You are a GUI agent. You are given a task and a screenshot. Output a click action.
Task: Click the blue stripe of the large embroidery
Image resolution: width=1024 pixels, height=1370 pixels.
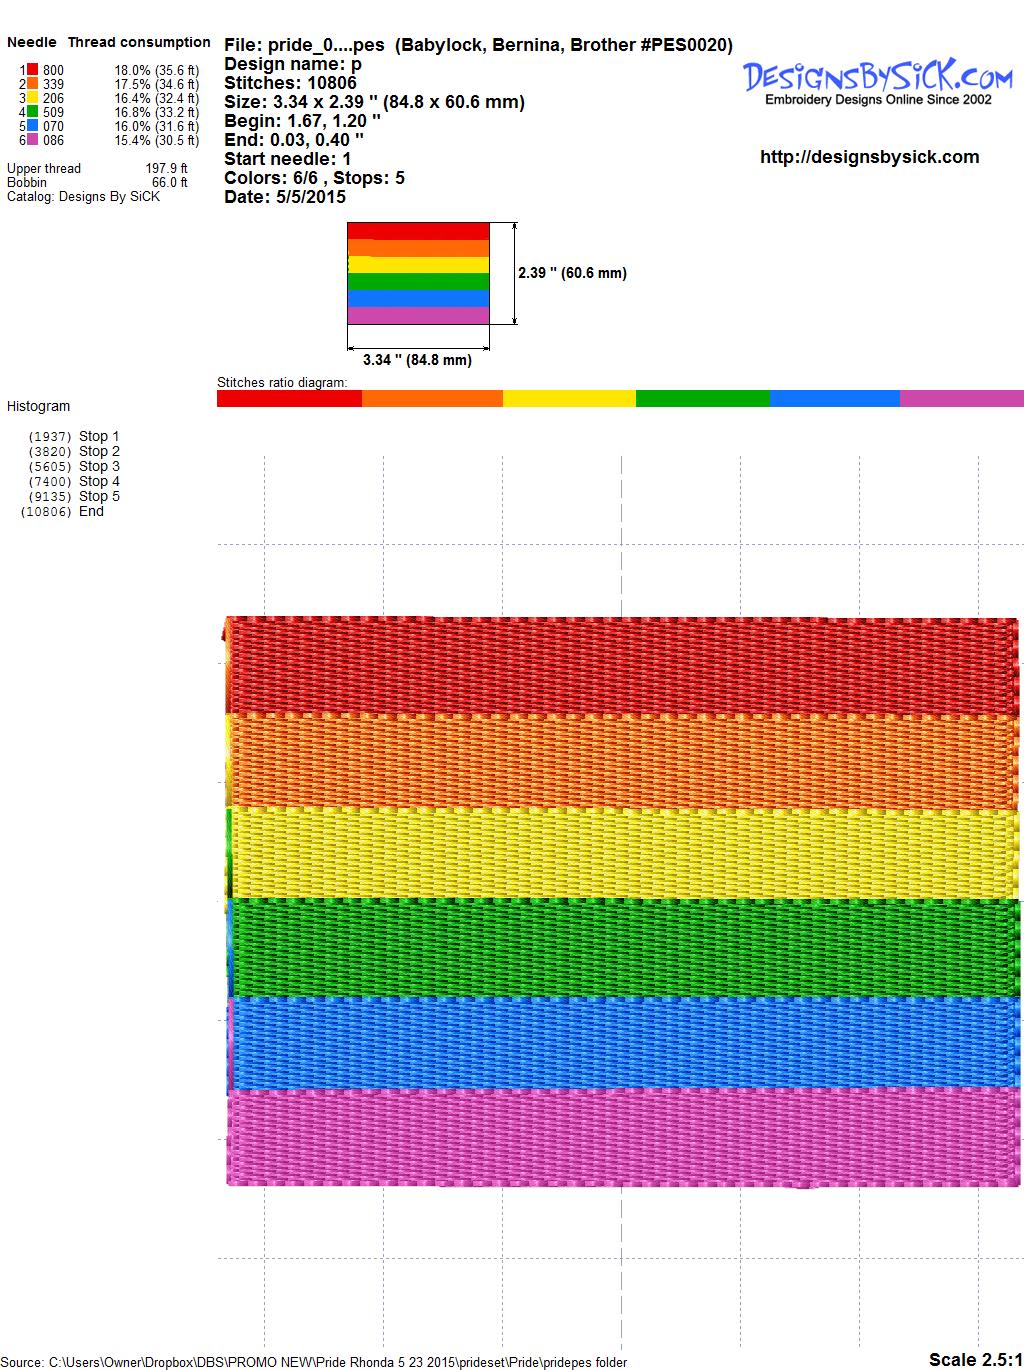620,1042
